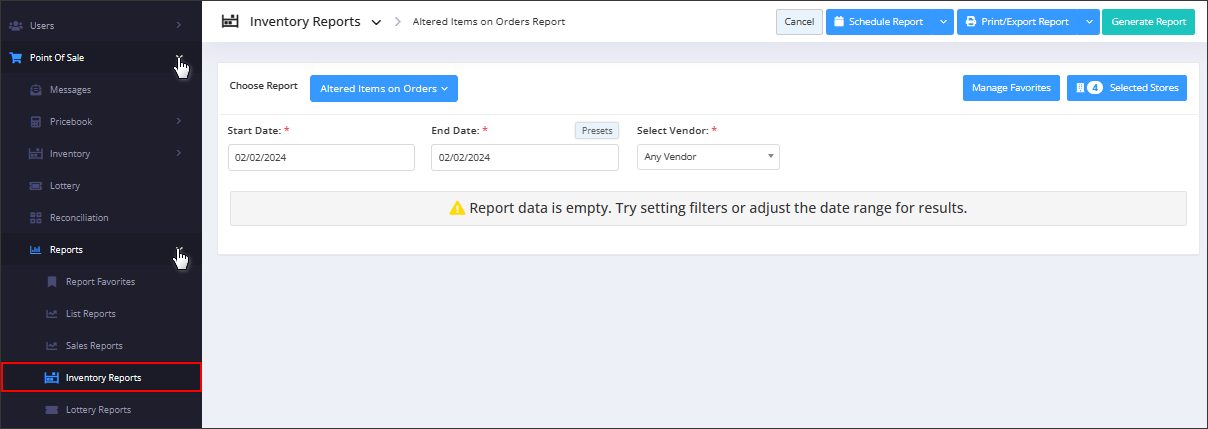Click the Point Of Sale cart icon
1208x429 pixels.
[x=15, y=58]
